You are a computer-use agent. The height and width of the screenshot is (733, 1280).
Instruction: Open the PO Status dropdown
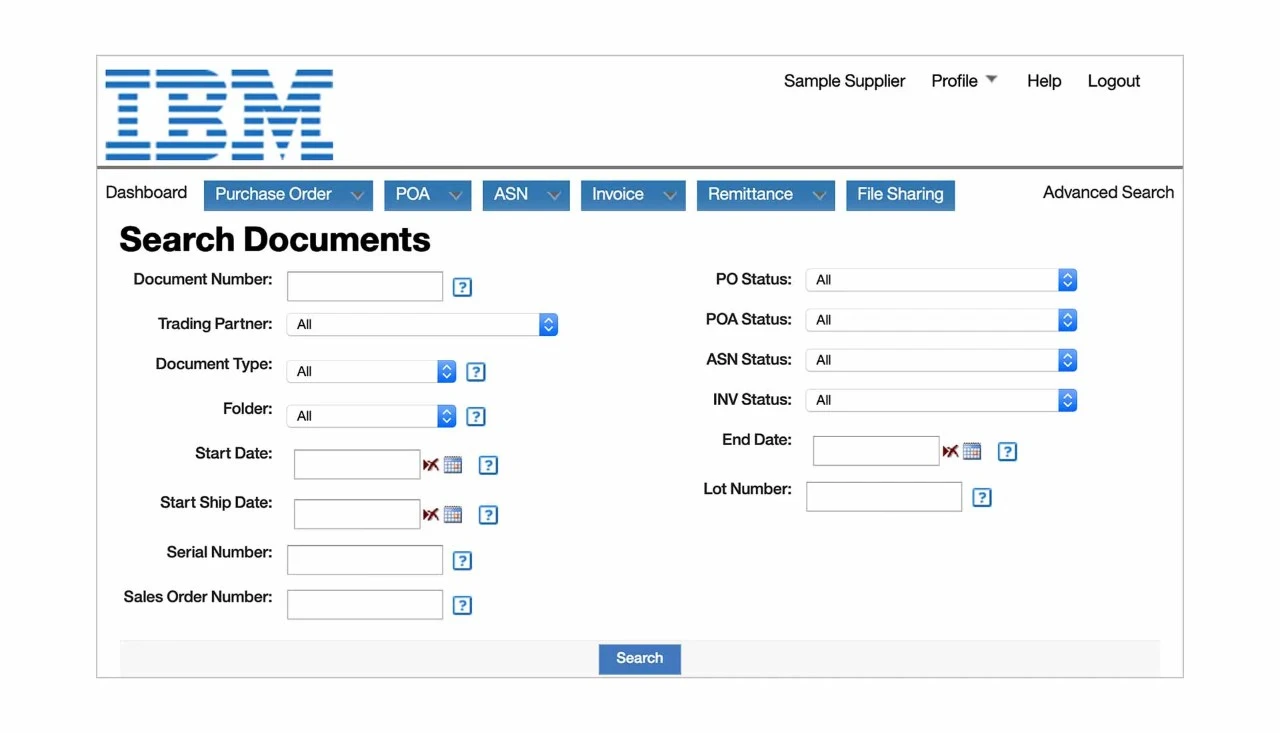click(x=941, y=280)
